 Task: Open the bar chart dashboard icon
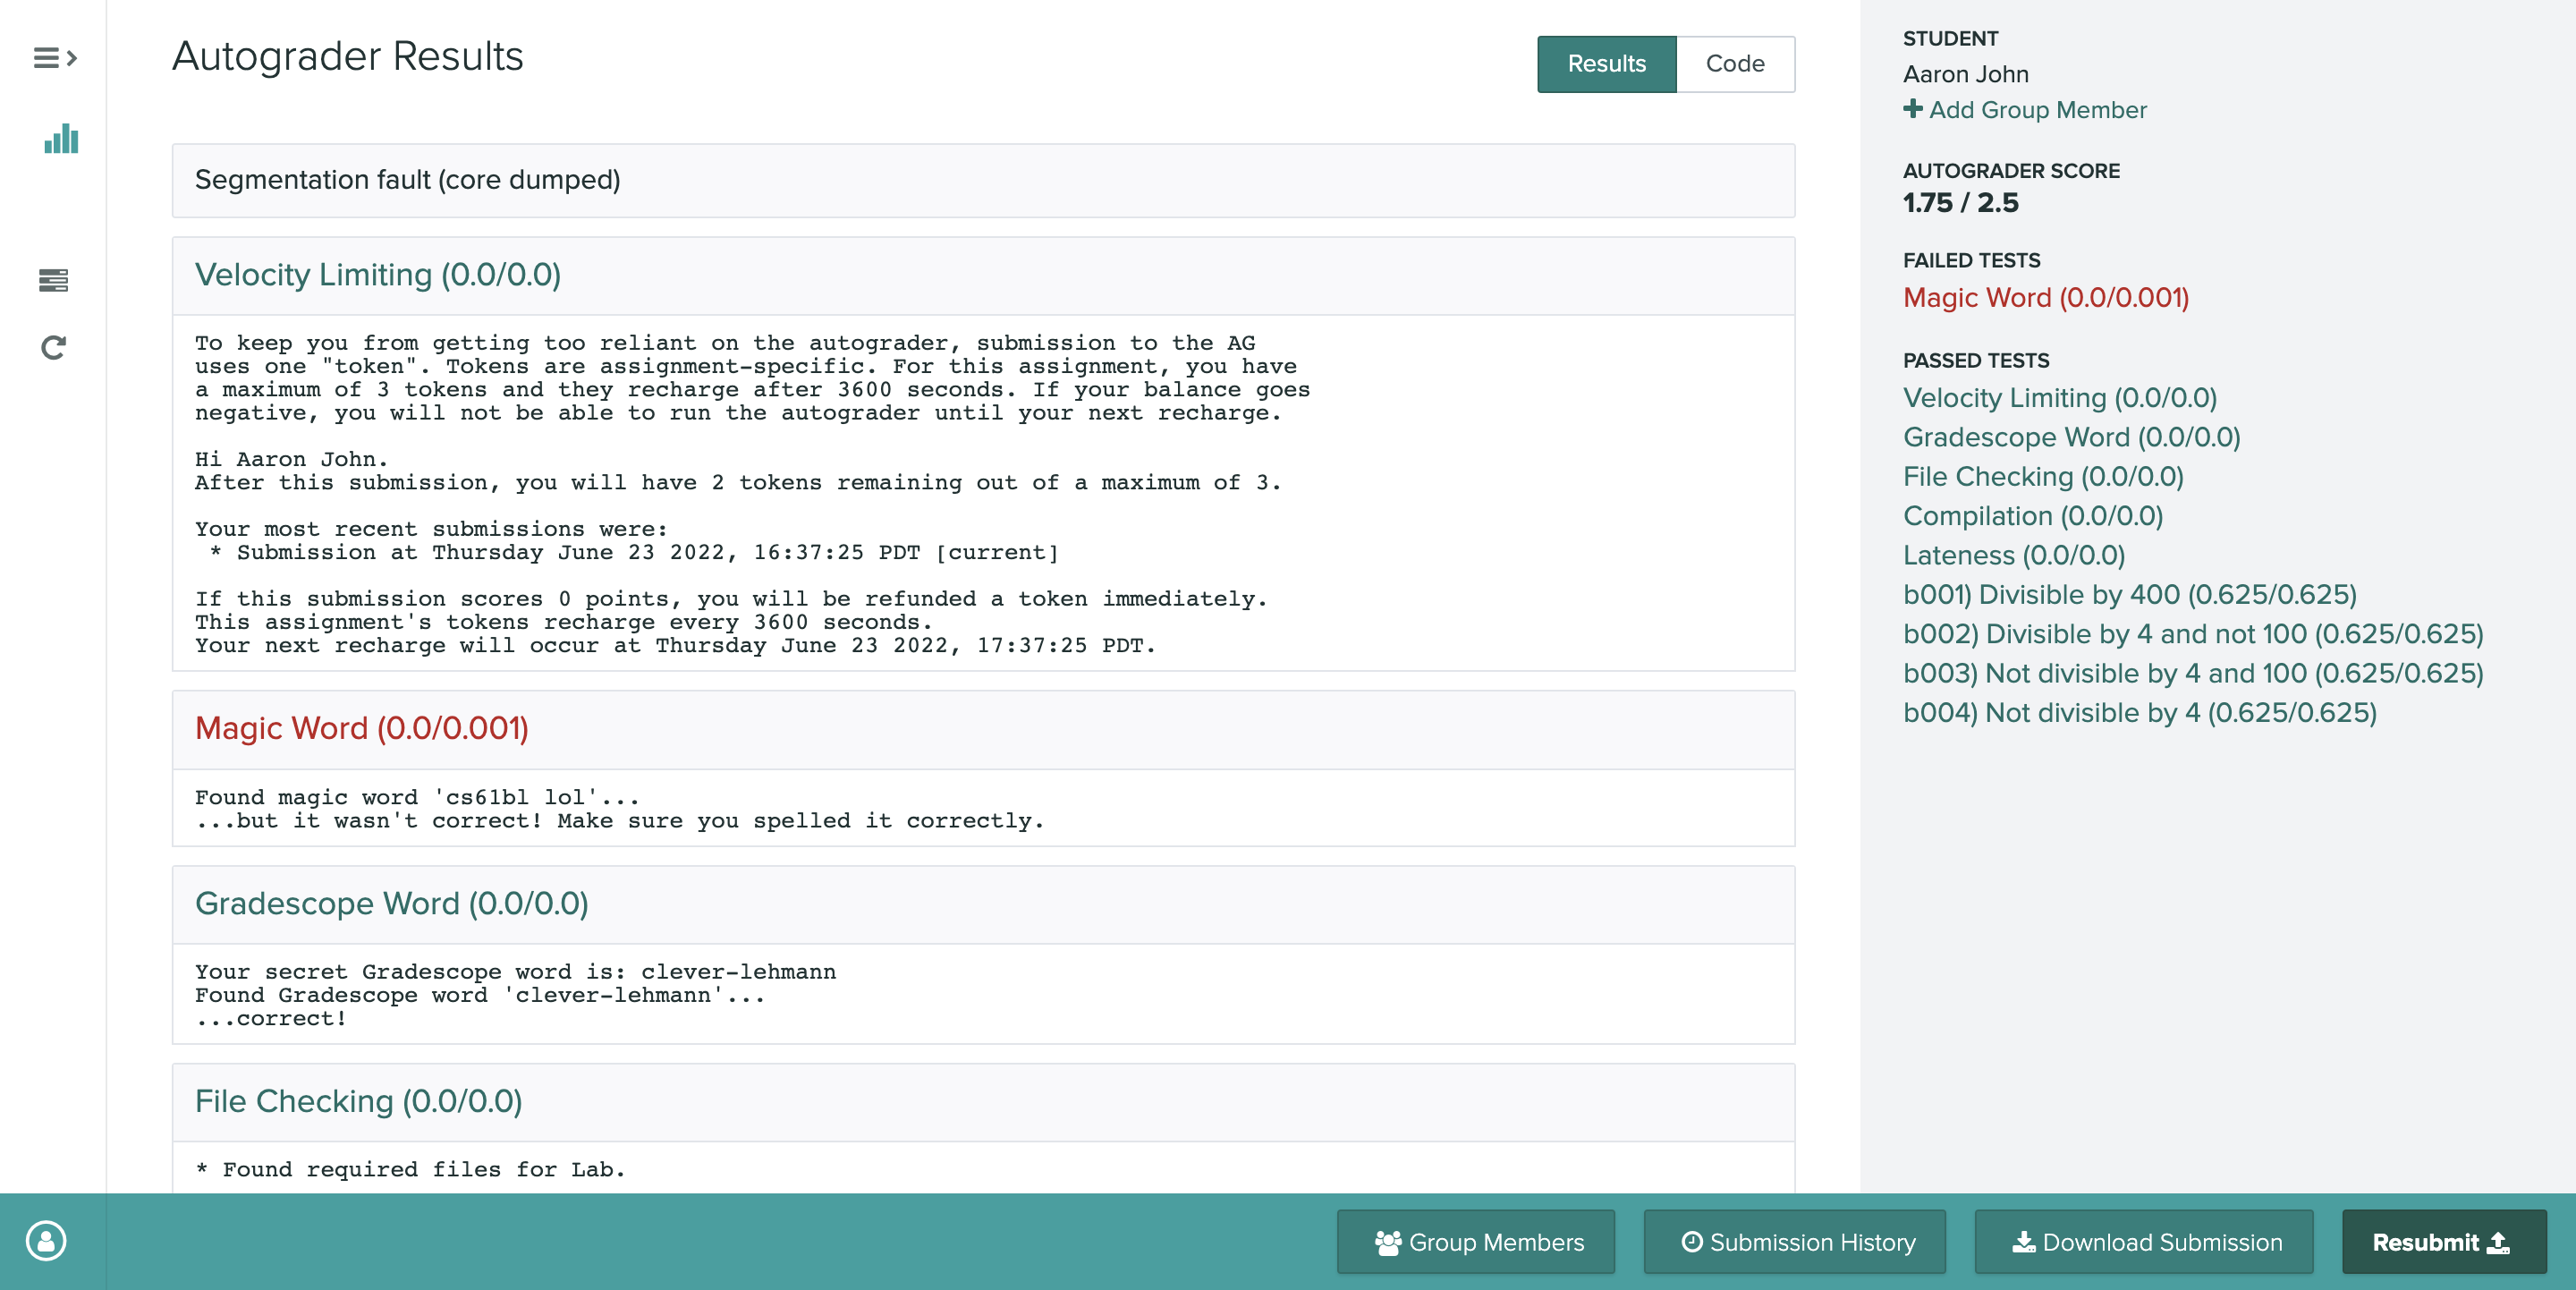click(60, 140)
